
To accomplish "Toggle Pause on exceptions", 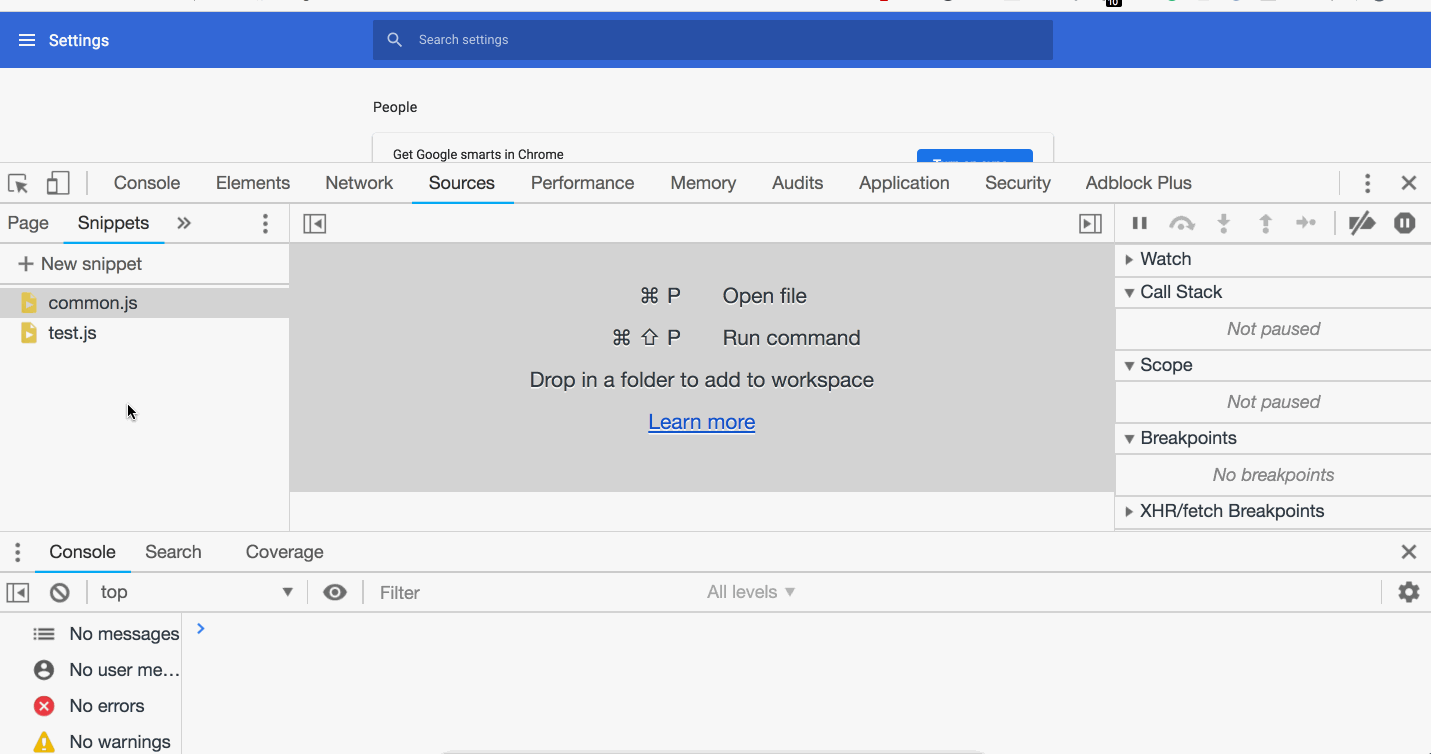I will tap(1404, 223).
